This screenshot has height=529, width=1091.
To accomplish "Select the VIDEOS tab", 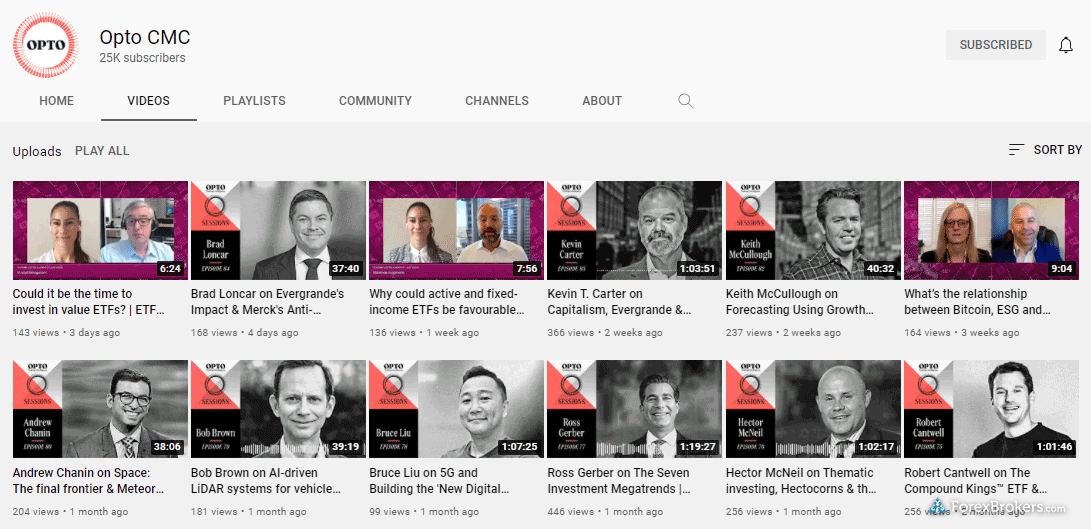I will coord(148,101).
